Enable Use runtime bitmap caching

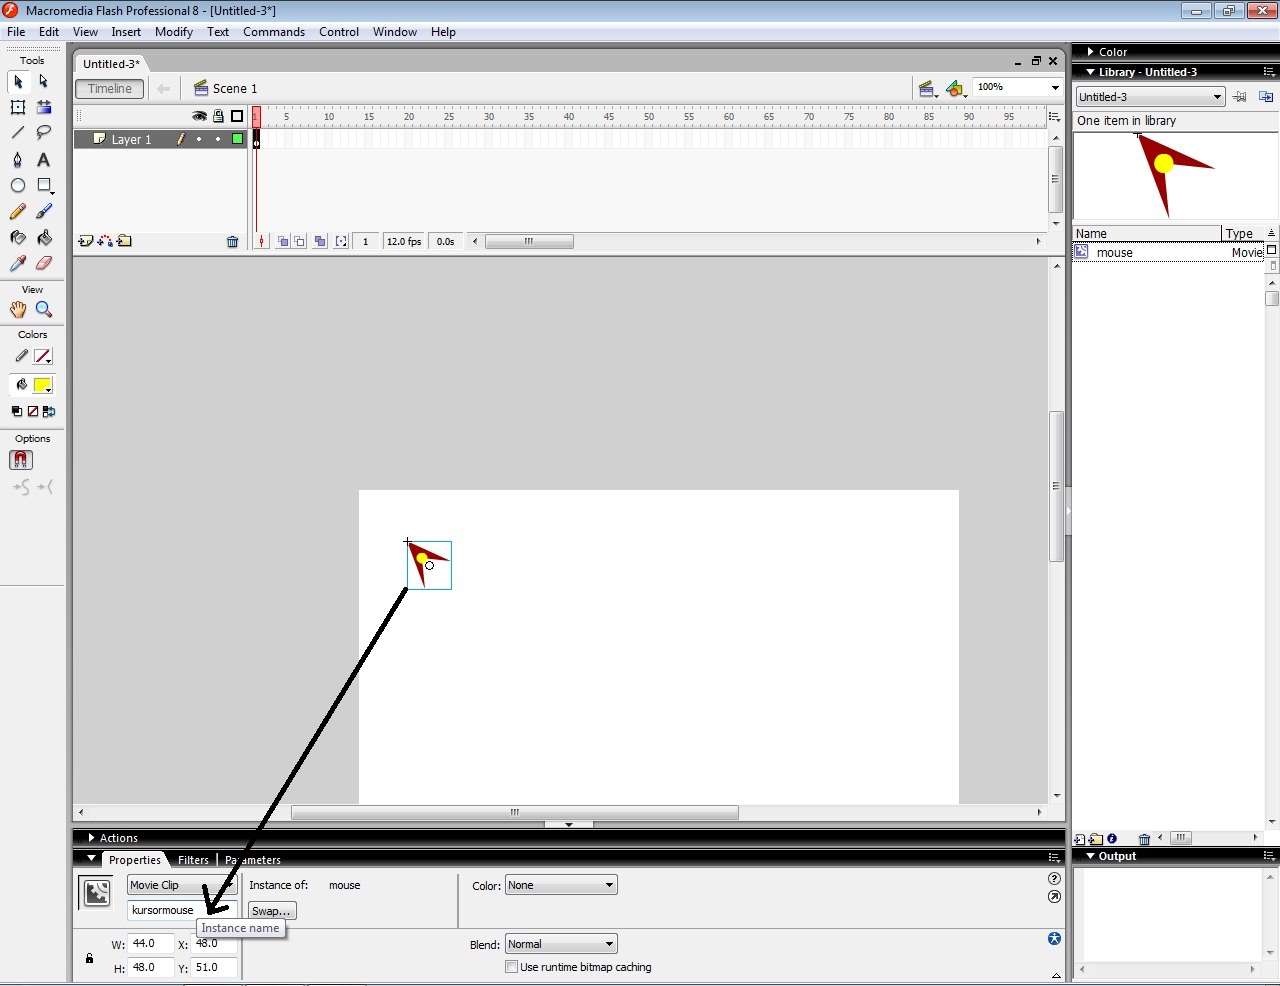click(511, 967)
